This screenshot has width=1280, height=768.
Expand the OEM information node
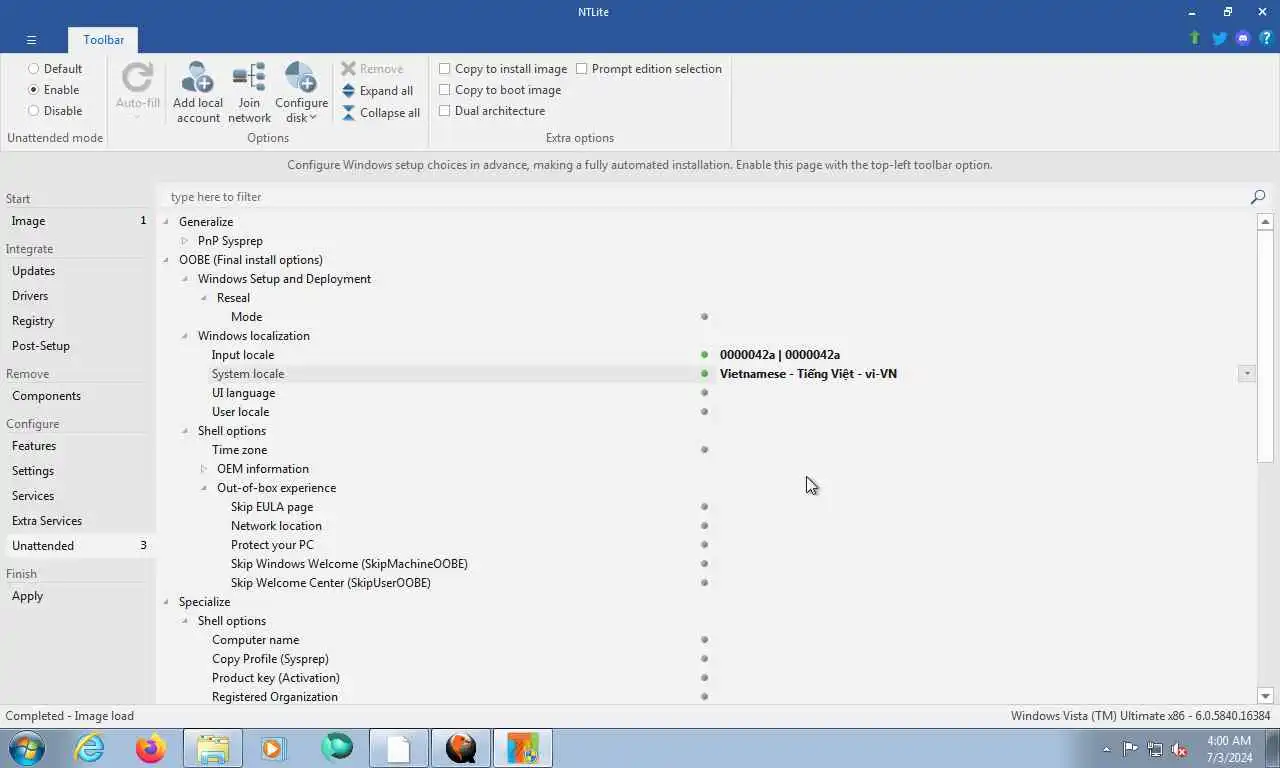pos(204,469)
